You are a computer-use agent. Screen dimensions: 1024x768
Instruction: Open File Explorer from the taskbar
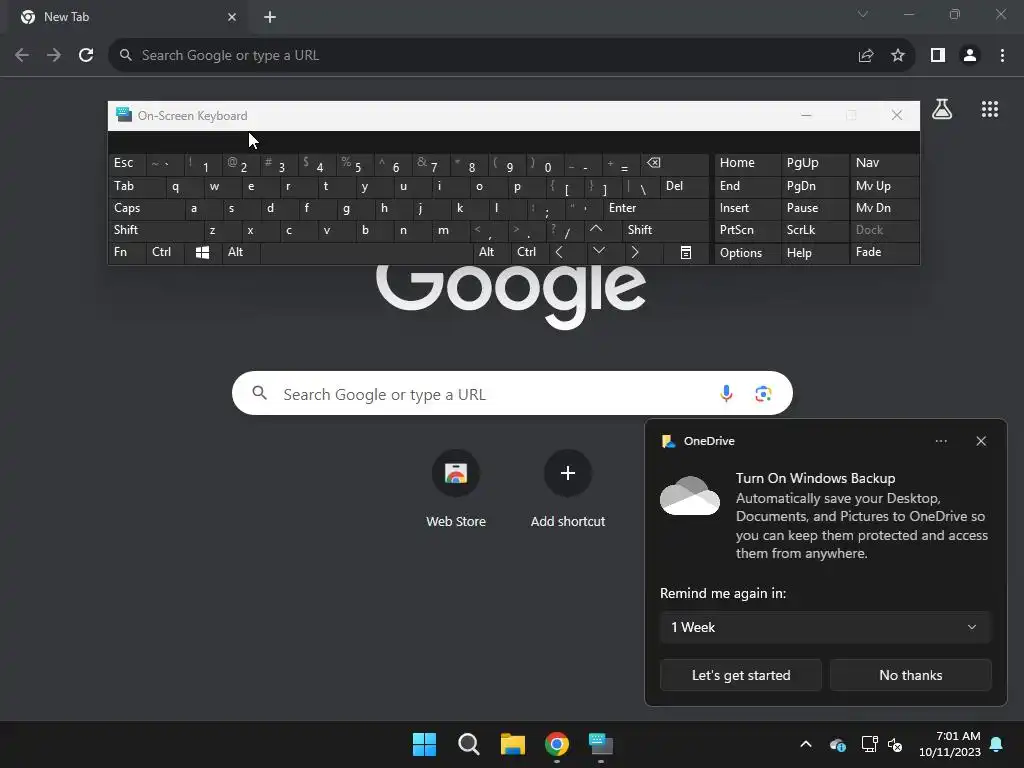pos(513,744)
